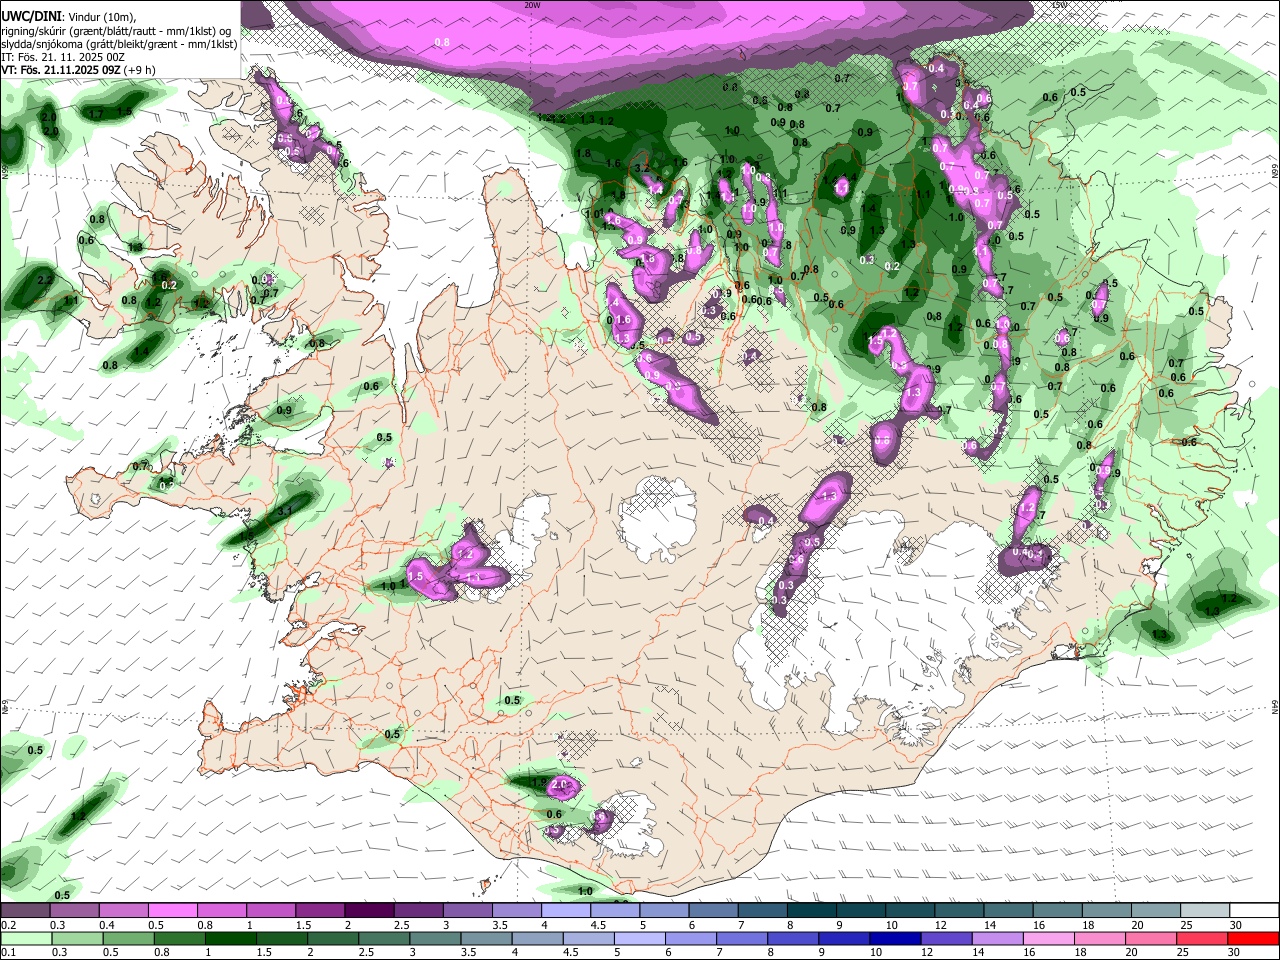Viewport: 1280px width, 960px height.
Task: Click the '(+9 h)' forecast offset text
Action: [139, 70]
